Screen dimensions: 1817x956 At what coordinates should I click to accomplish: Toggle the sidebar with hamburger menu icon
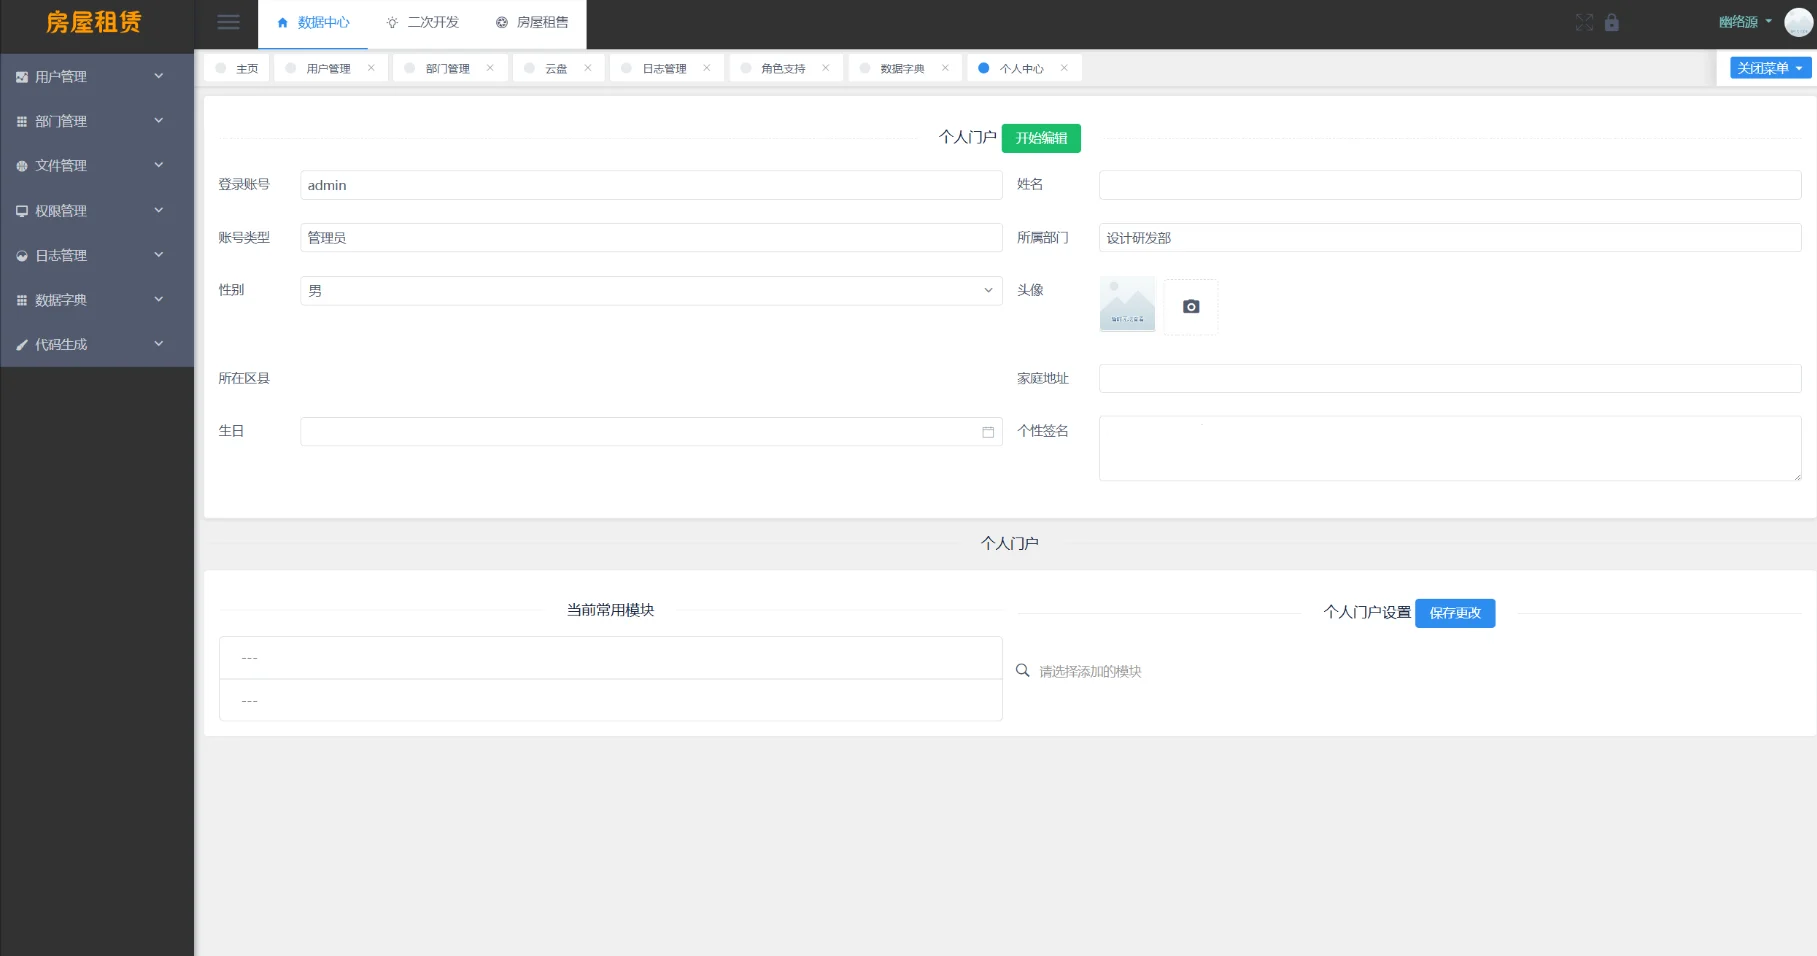pos(228,22)
